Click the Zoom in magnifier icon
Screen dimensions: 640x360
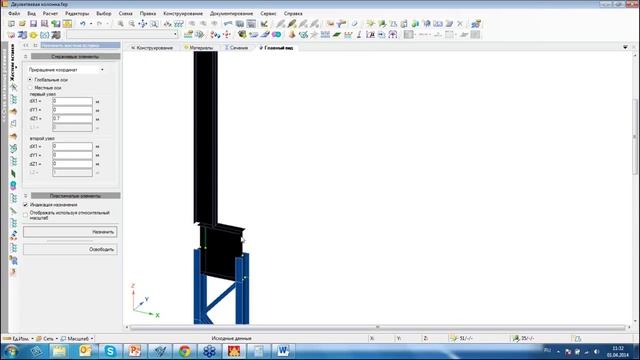tap(120, 24)
